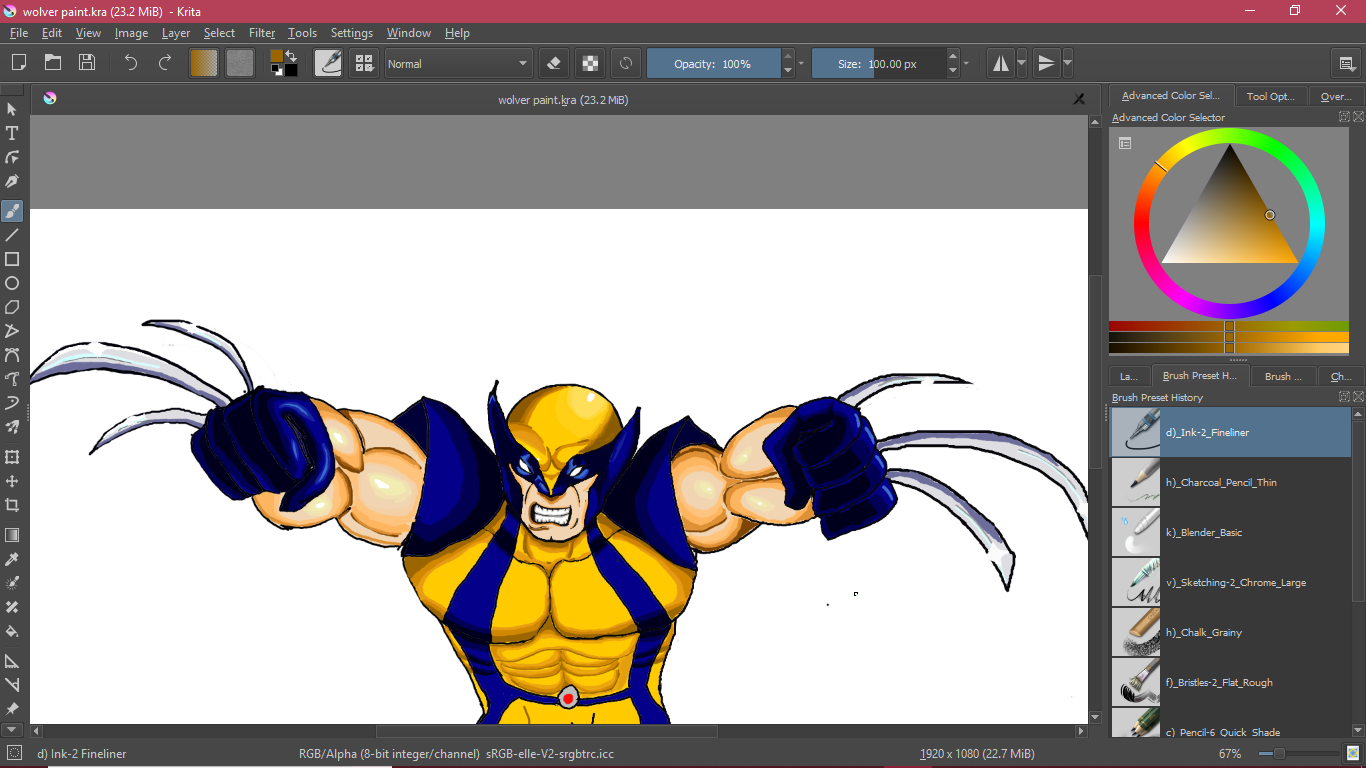Screen dimensions: 1366x768
Task: Select the Select Shapes arrow tool
Action: 12,109
